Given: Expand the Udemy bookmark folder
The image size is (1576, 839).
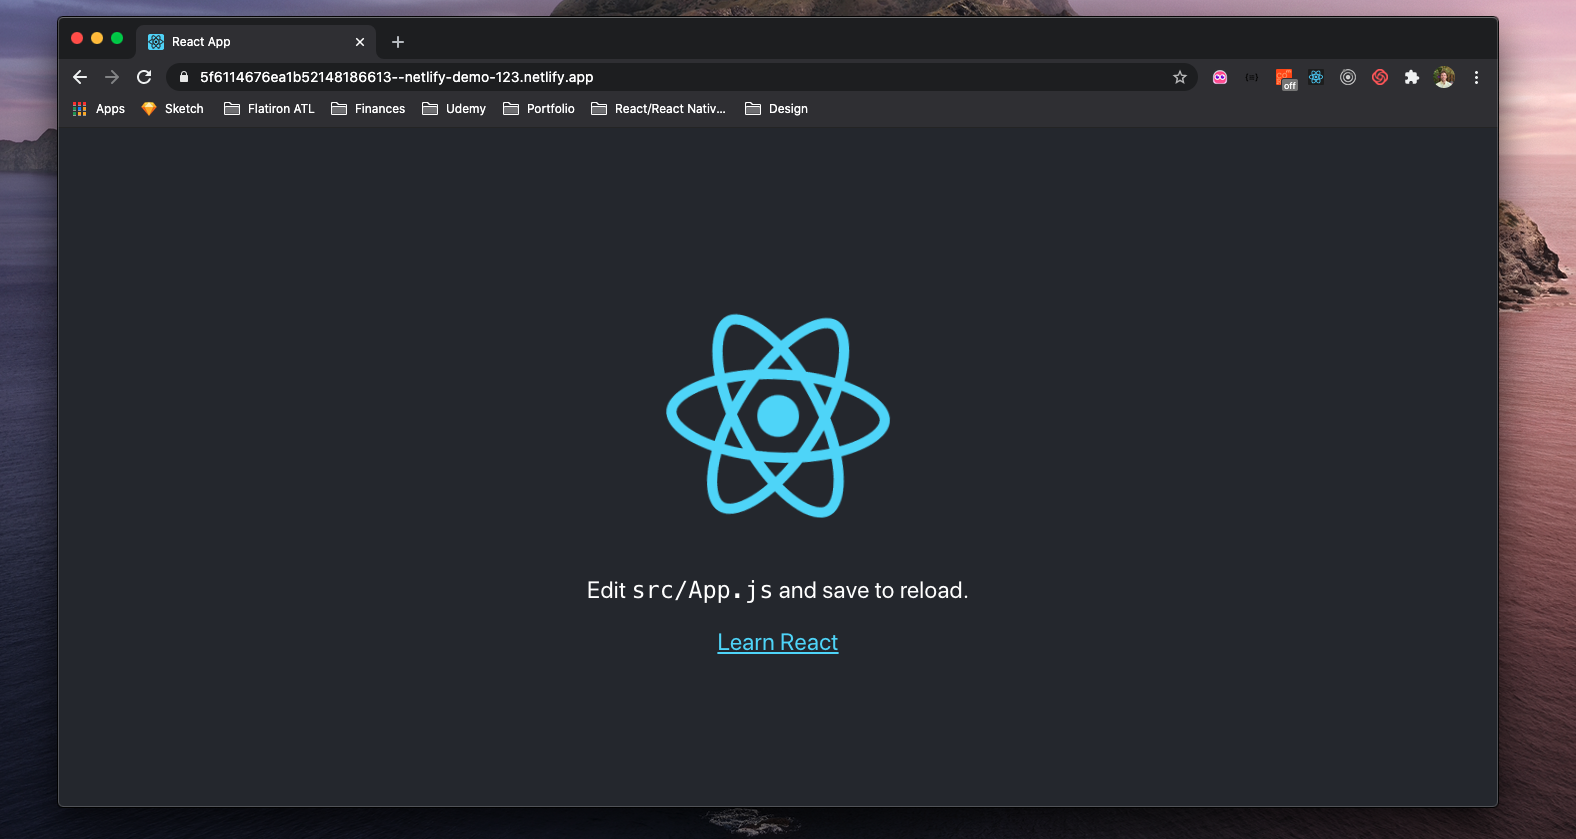Looking at the screenshot, I should [454, 109].
